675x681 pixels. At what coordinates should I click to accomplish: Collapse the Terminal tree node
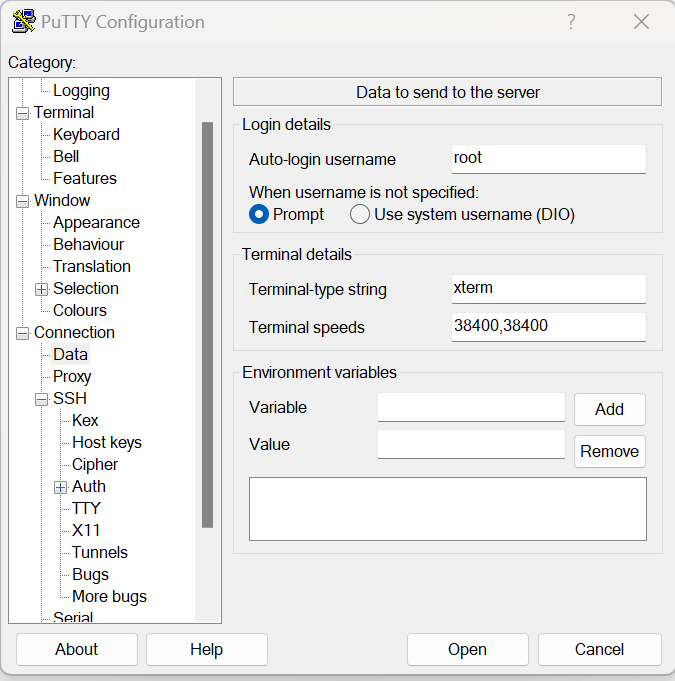point(23,113)
